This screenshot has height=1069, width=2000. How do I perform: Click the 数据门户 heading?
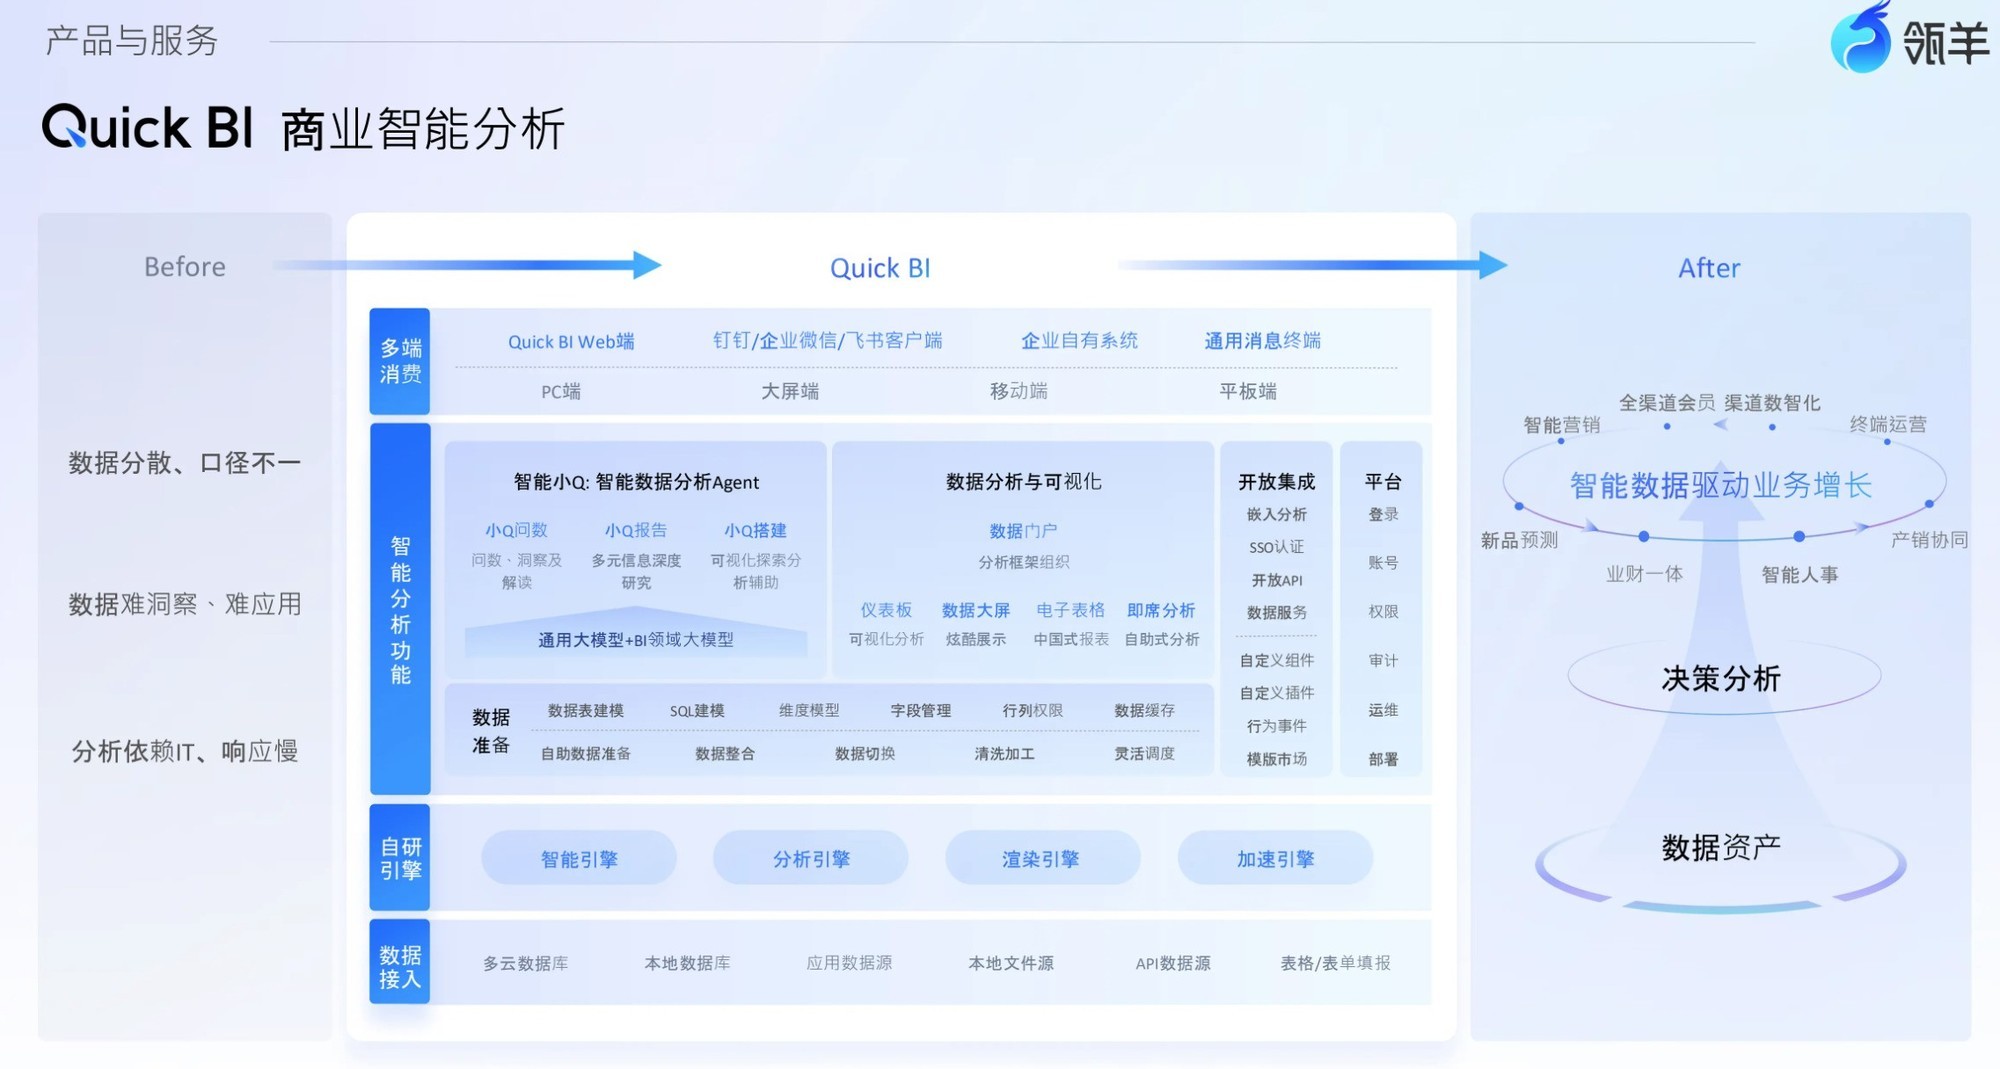tap(1023, 530)
